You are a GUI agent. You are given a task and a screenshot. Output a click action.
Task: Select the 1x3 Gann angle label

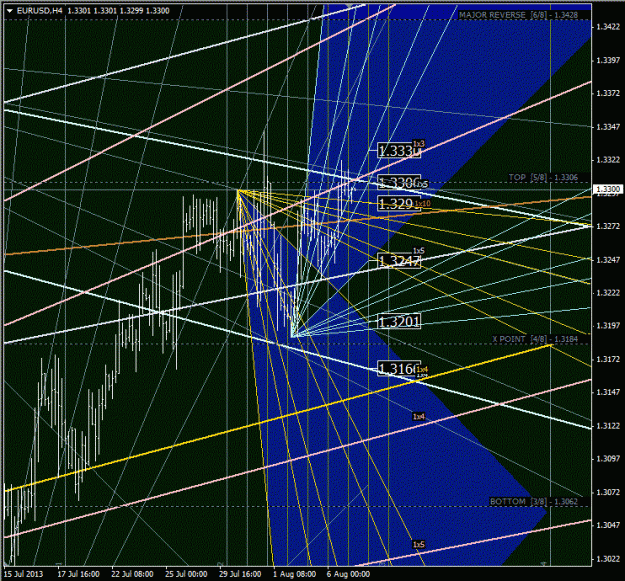tap(419, 143)
